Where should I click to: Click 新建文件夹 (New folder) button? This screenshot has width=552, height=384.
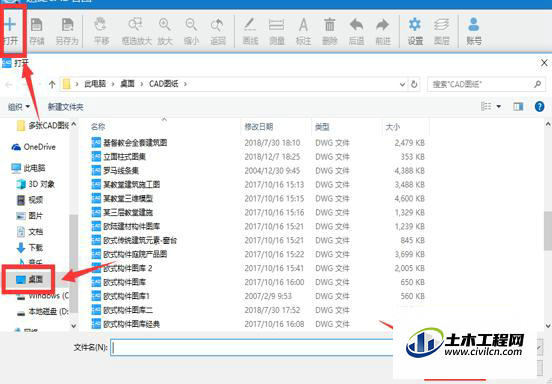[65, 107]
